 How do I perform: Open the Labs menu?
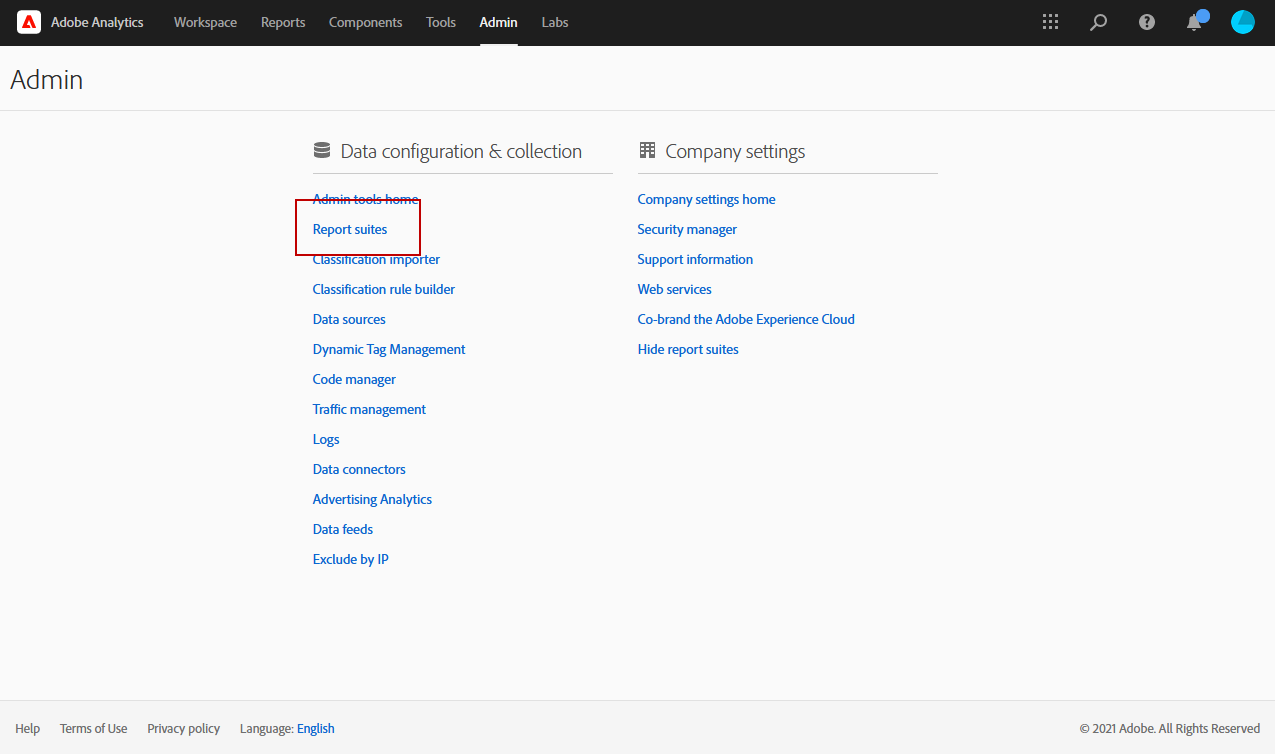[555, 22]
